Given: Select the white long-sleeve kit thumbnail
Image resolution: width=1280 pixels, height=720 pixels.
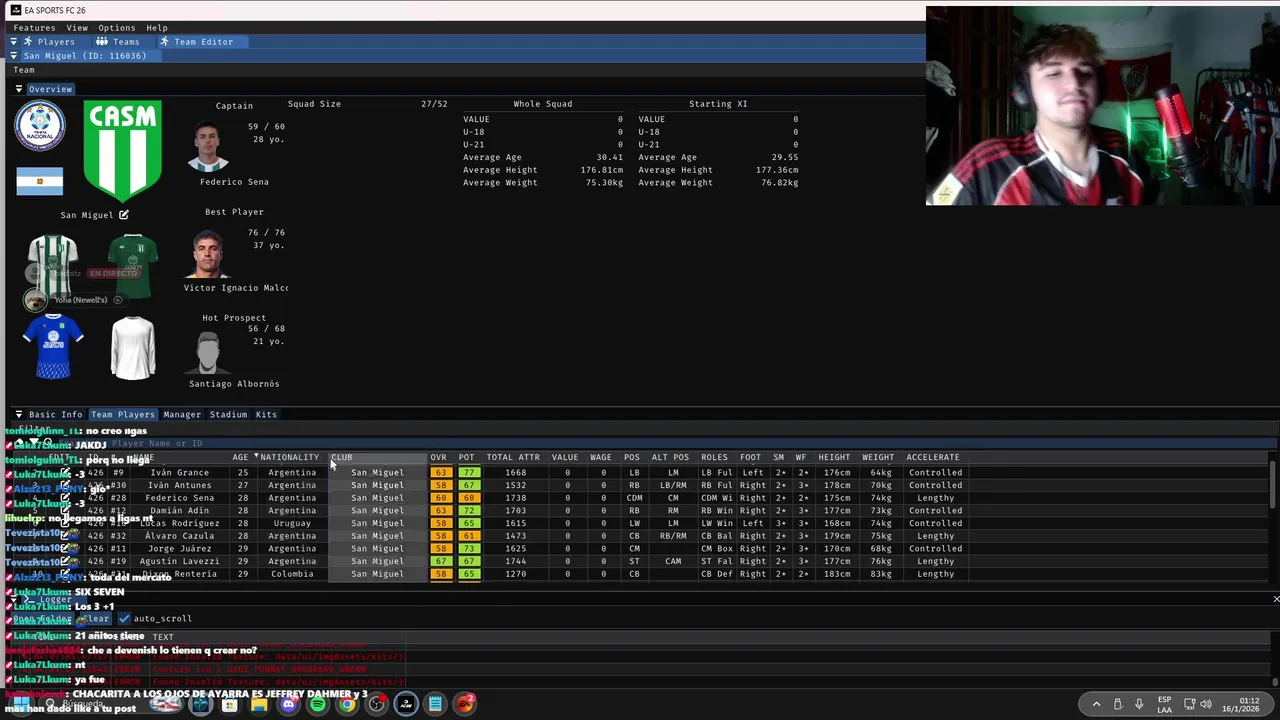Looking at the screenshot, I should pos(133,347).
